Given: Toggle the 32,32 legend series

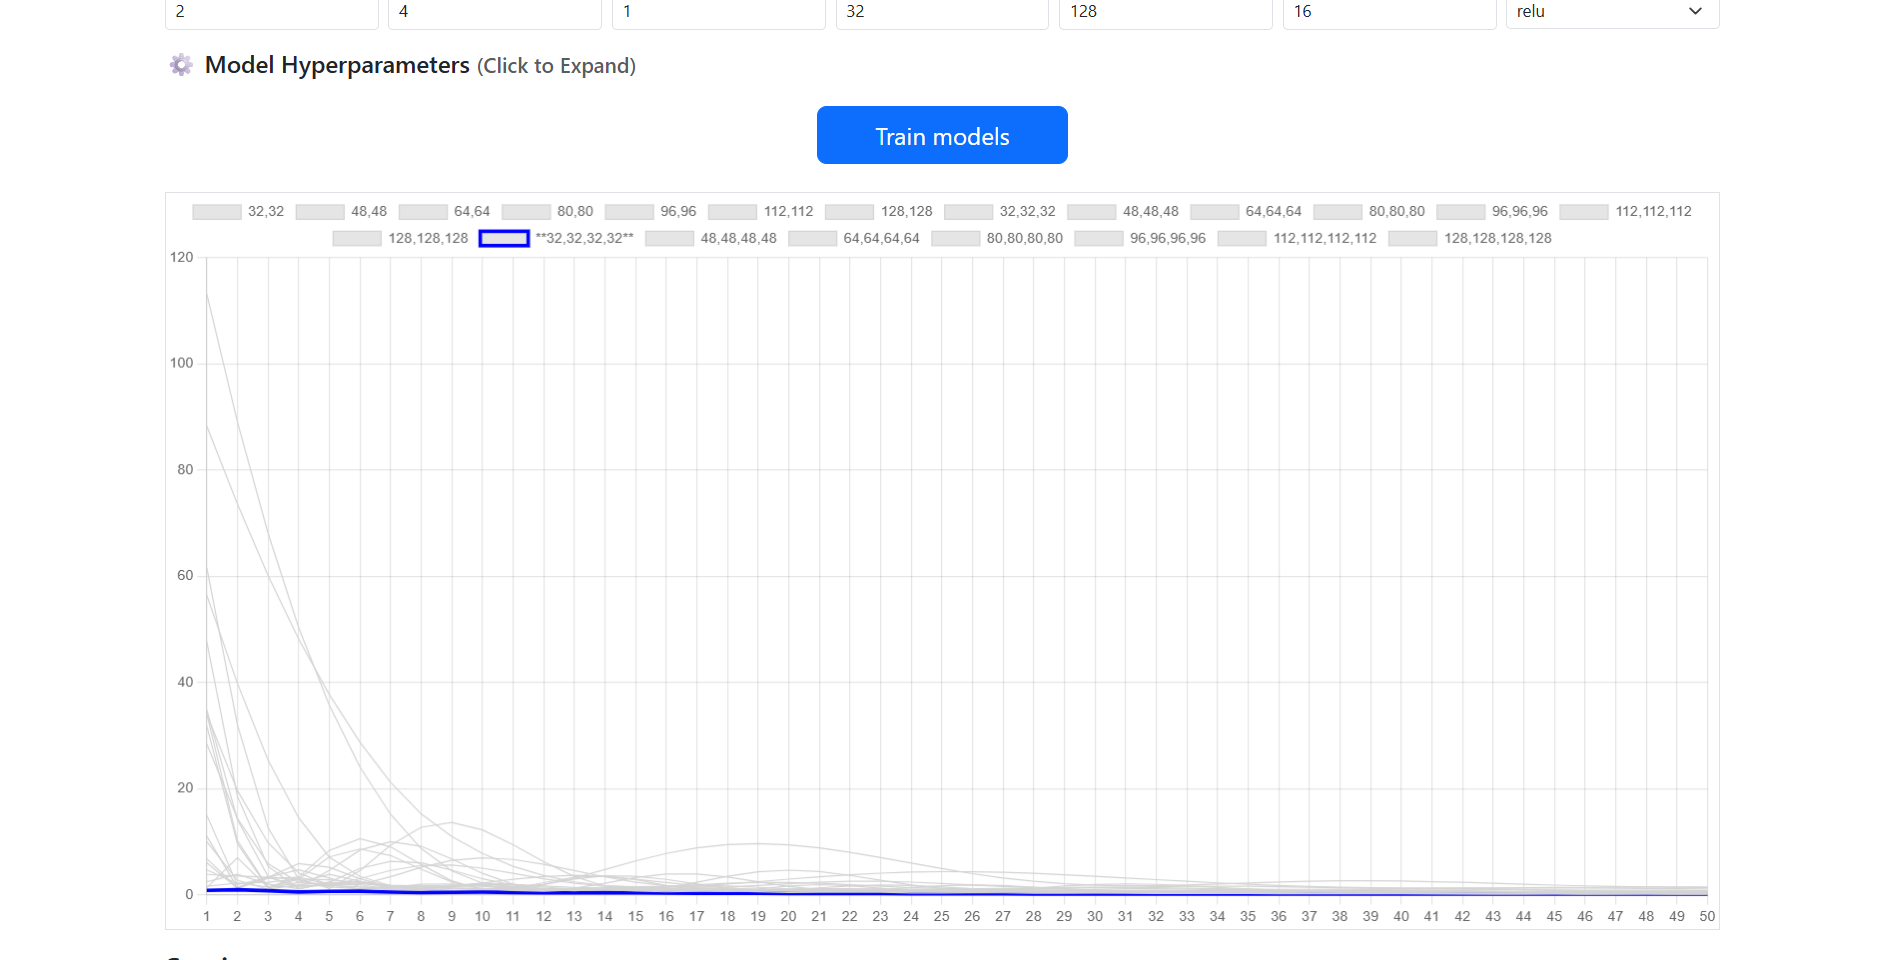Looking at the screenshot, I should [x=238, y=212].
